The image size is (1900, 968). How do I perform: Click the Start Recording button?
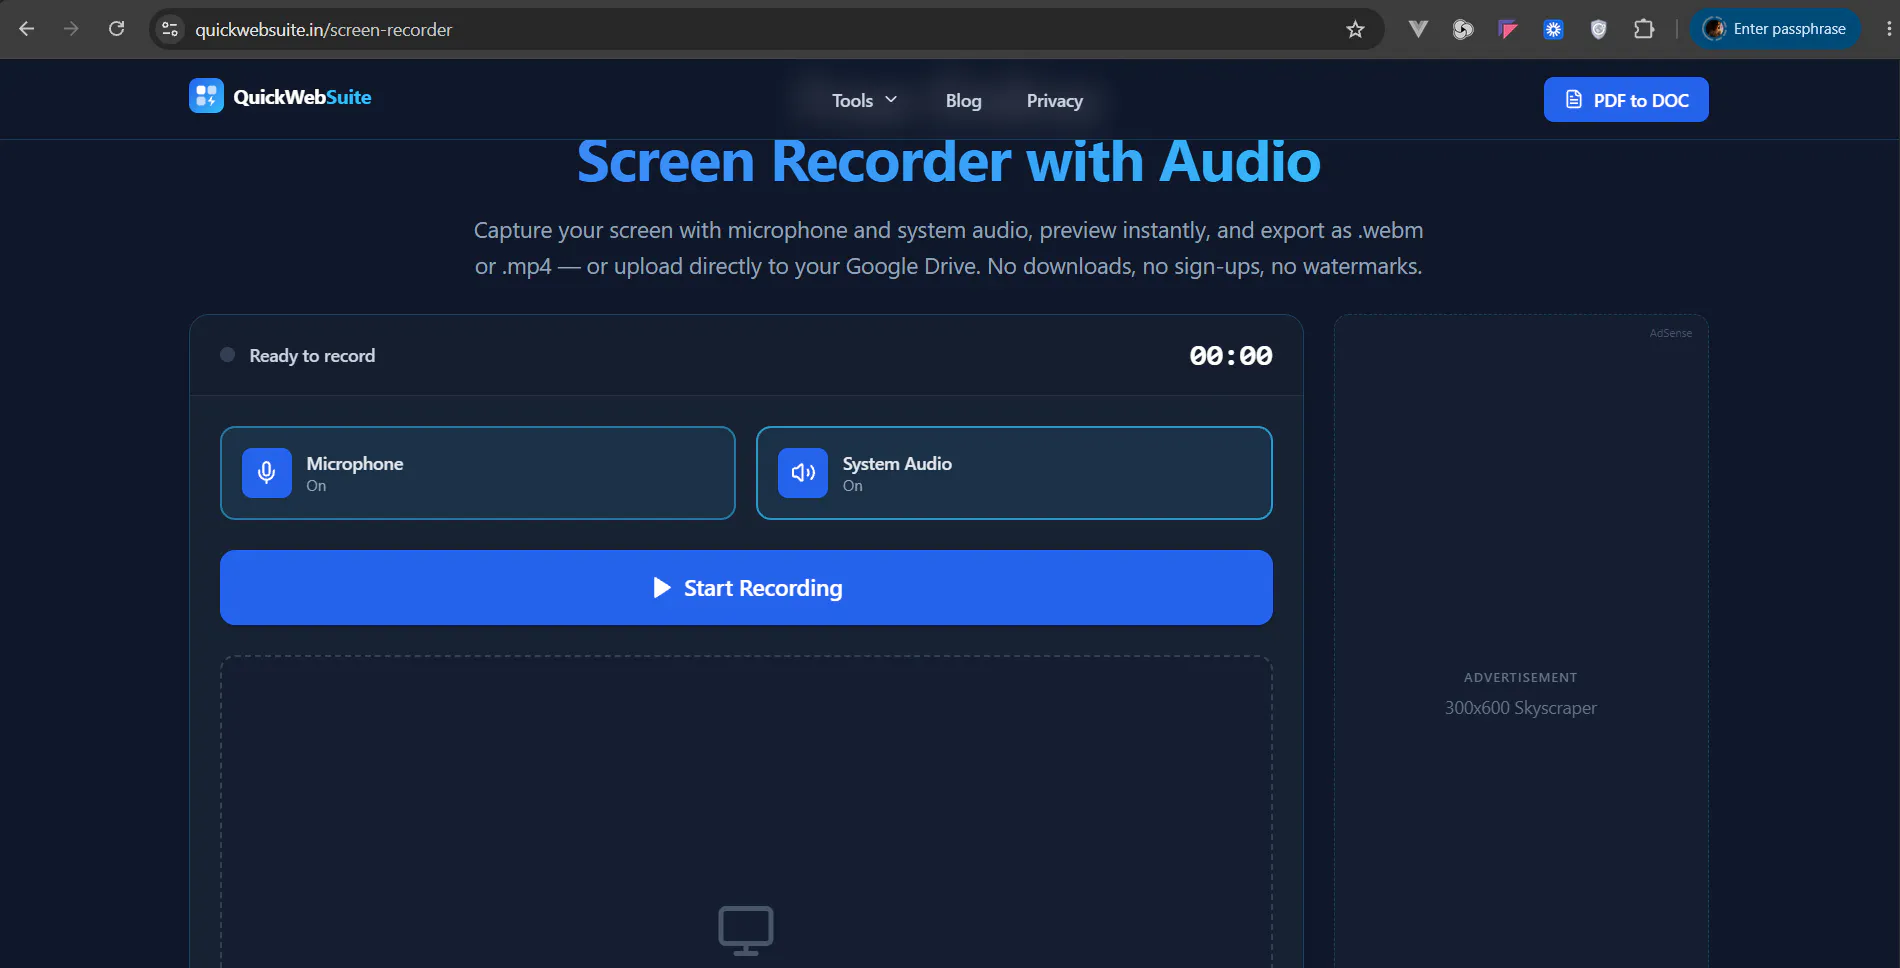point(746,588)
